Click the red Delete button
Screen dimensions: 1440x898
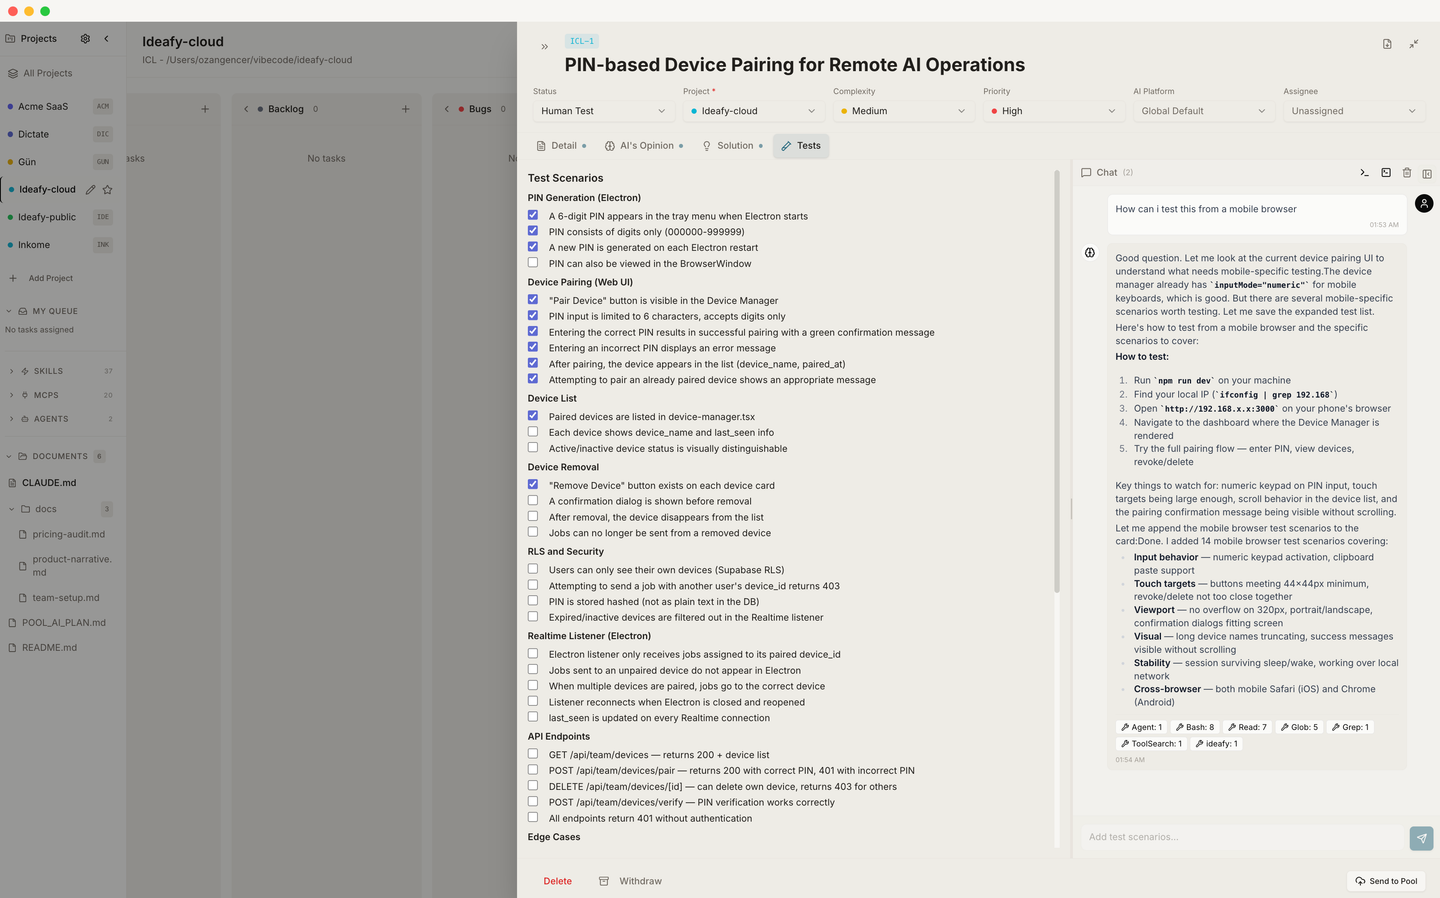pos(558,881)
